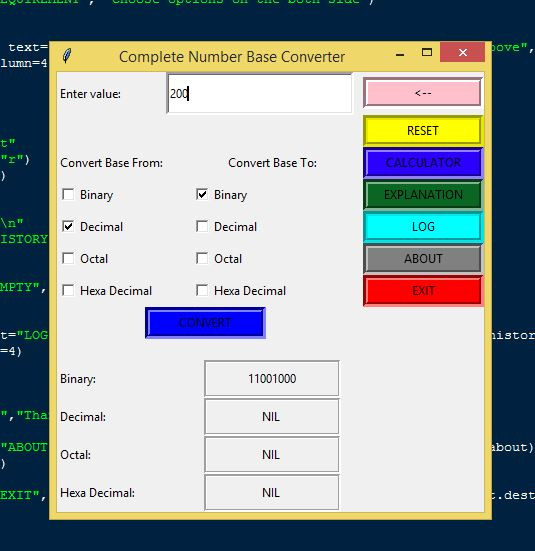Click the Hexa Decimal result box showing NIL
This screenshot has width=535, height=551.
tap(272, 492)
